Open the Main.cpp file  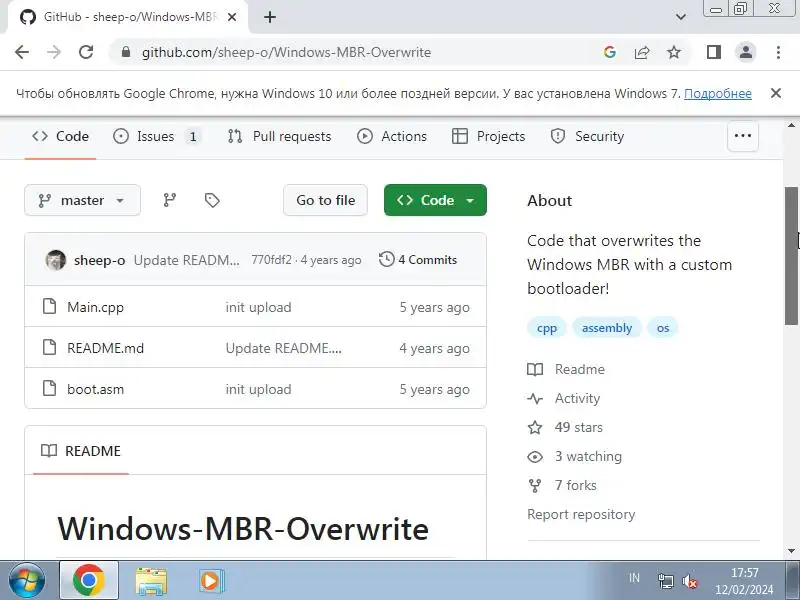[x=95, y=307]
